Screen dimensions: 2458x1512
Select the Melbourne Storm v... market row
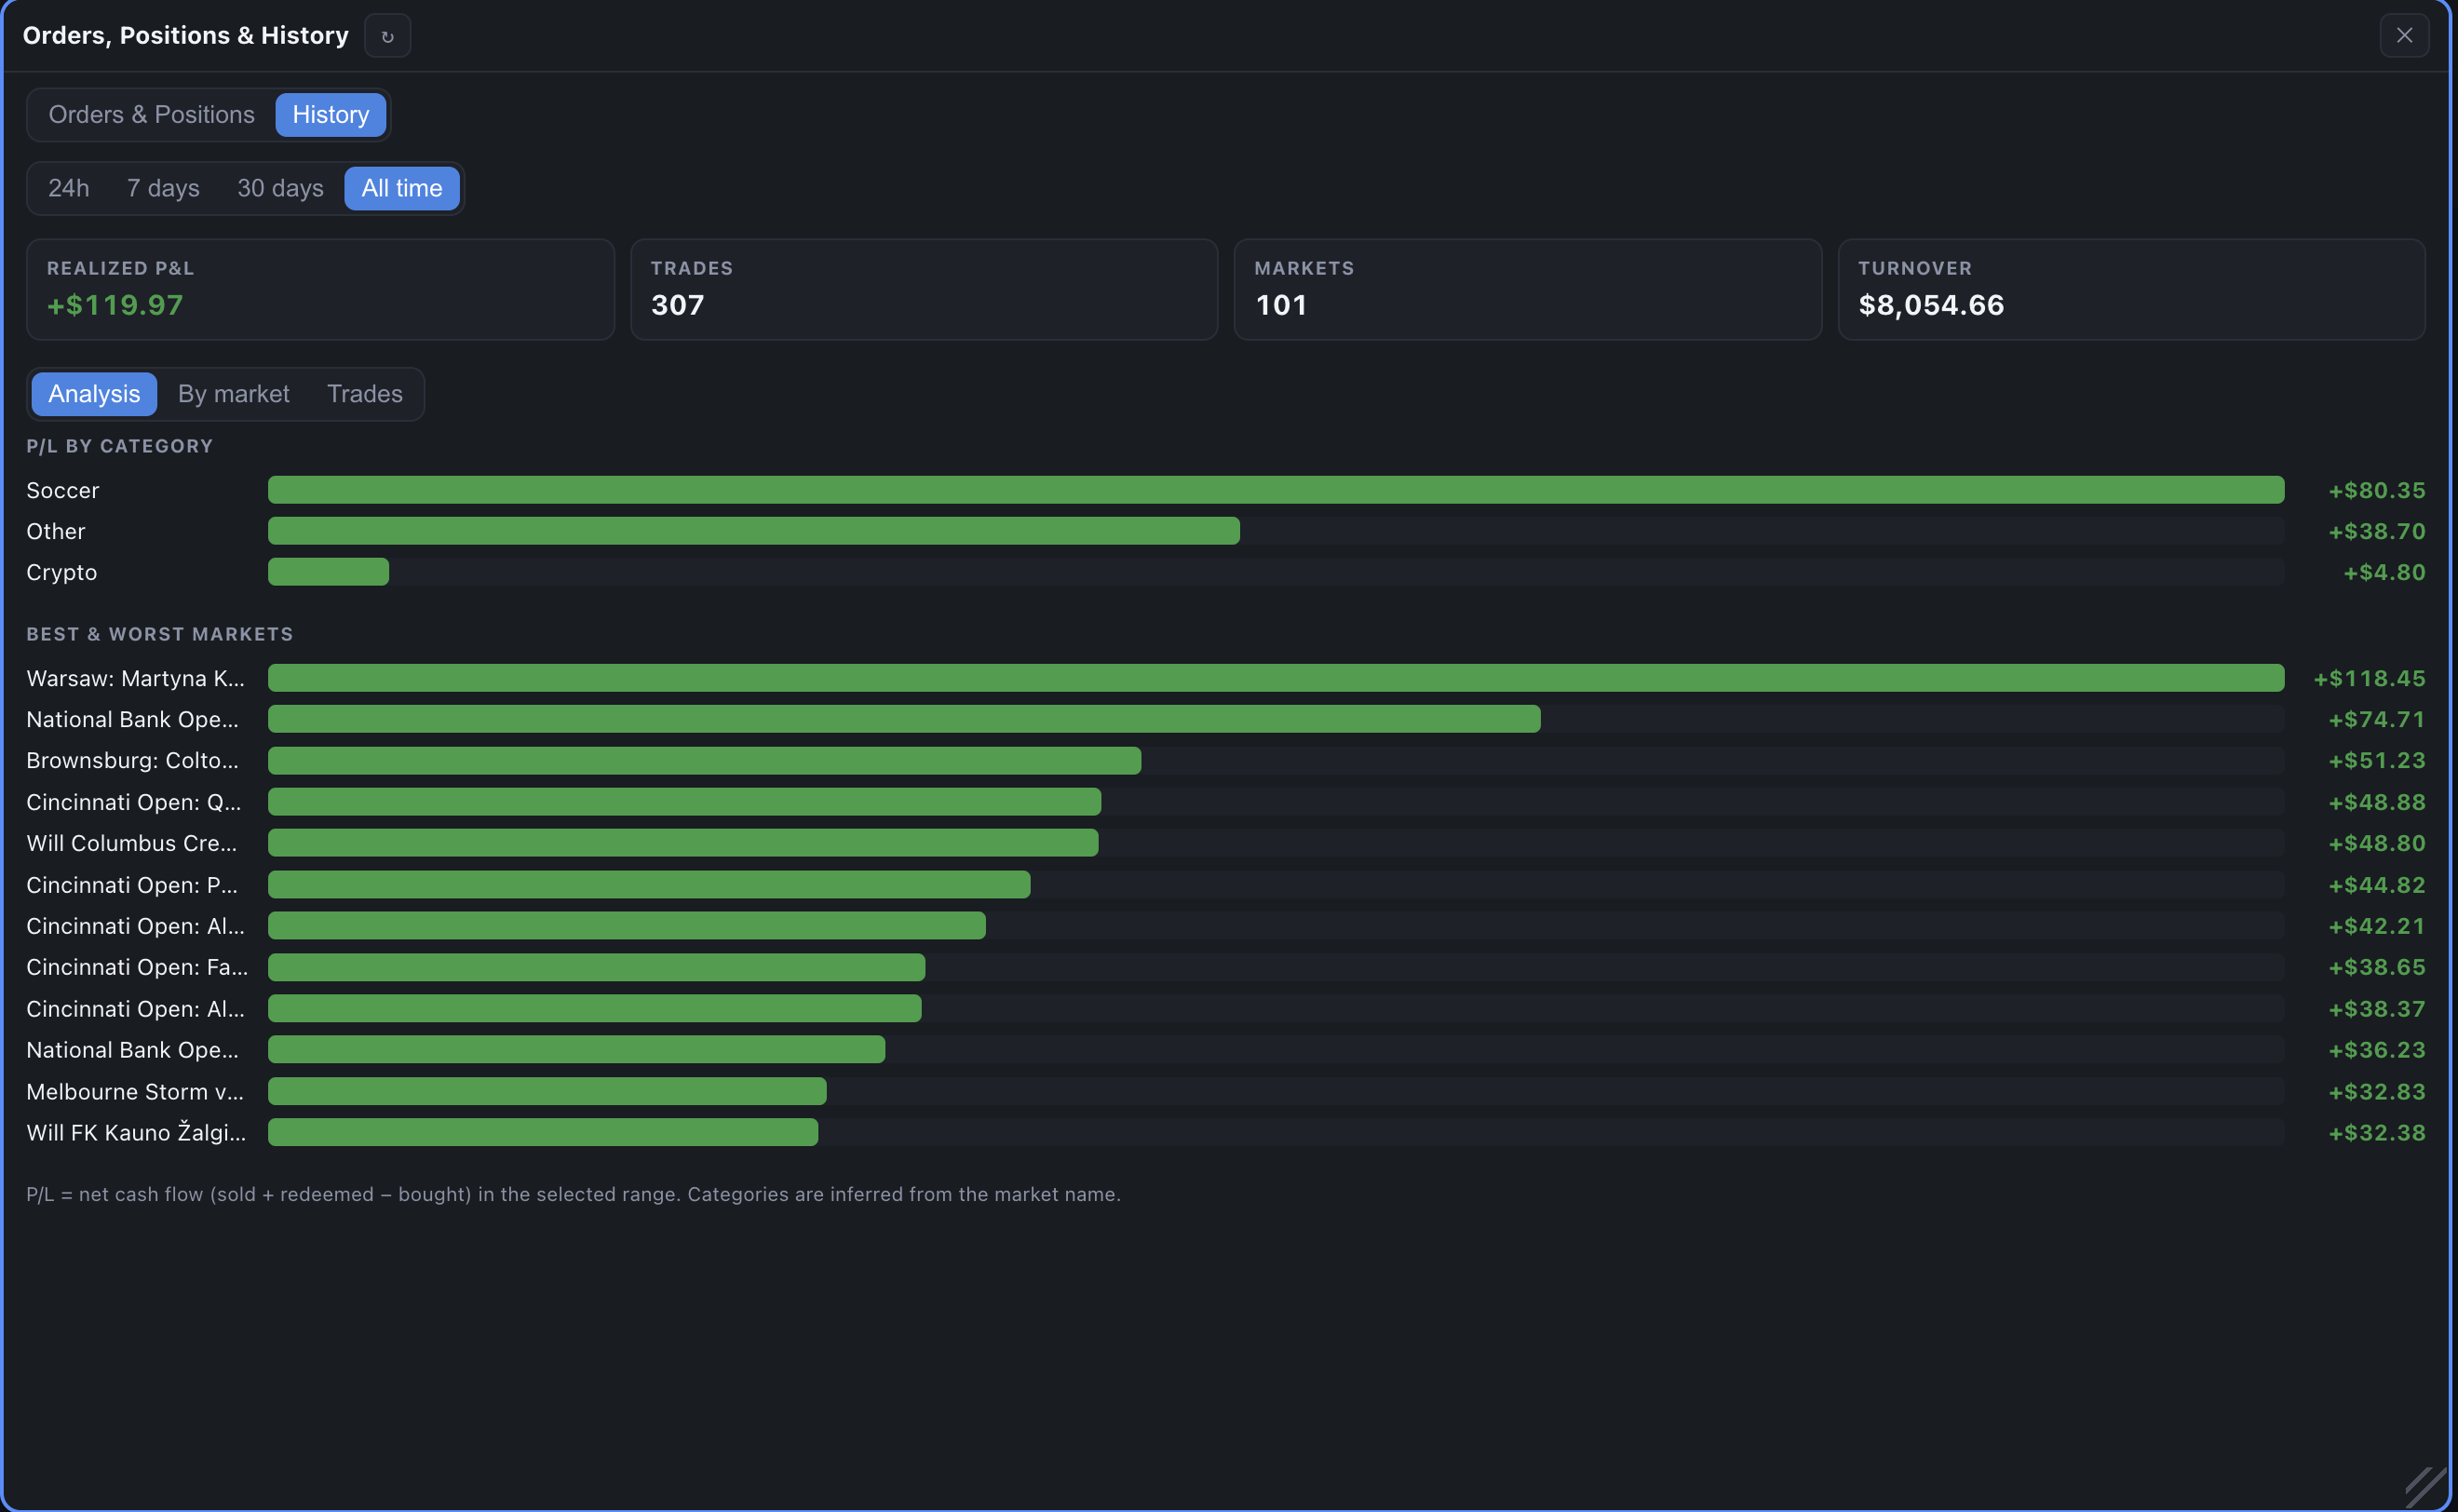click(1226, 1091)
